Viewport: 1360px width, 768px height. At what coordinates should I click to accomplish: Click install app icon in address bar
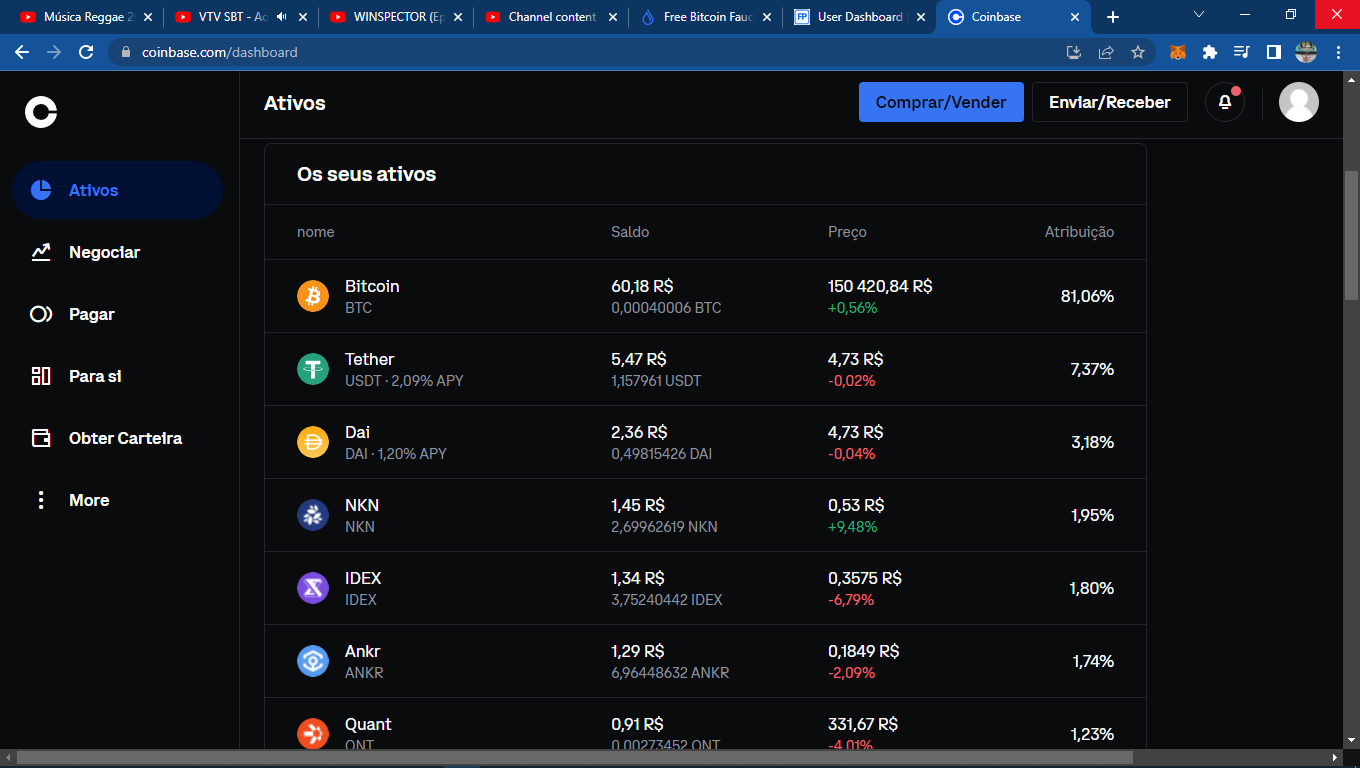coord(1074,52)
